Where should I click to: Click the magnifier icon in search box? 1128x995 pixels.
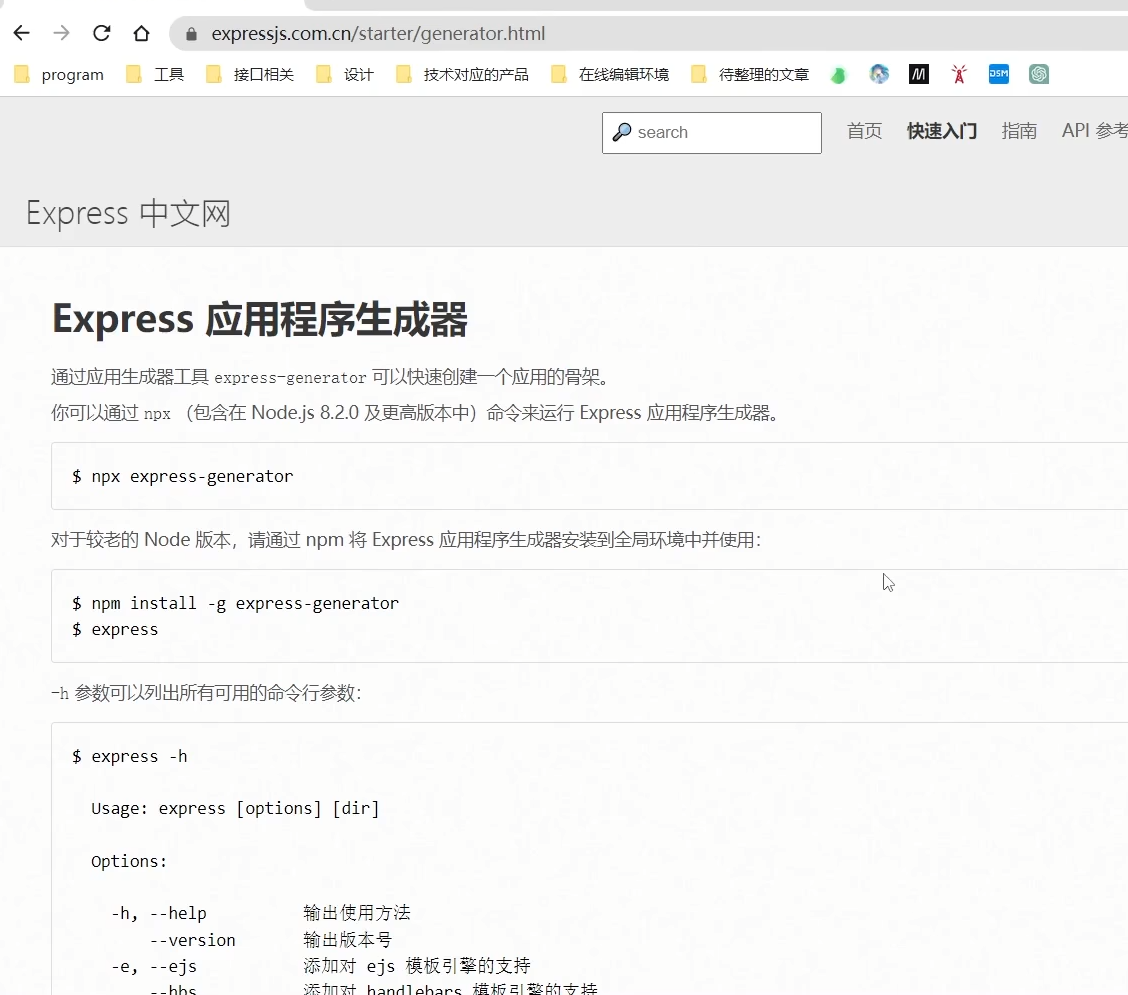(622, 132)
